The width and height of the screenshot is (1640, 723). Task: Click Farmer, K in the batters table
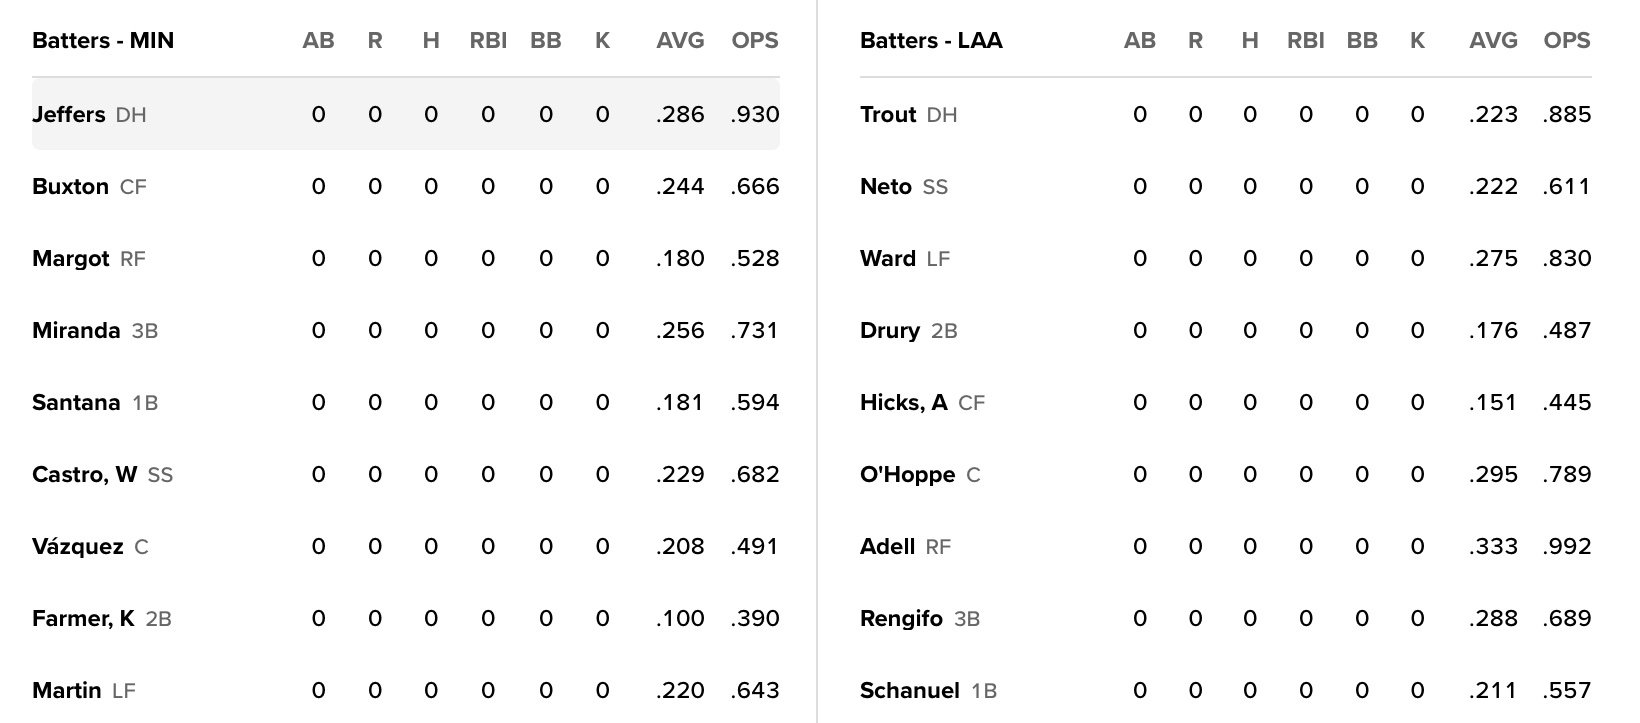pyautogui.click(x=83, y=619)
